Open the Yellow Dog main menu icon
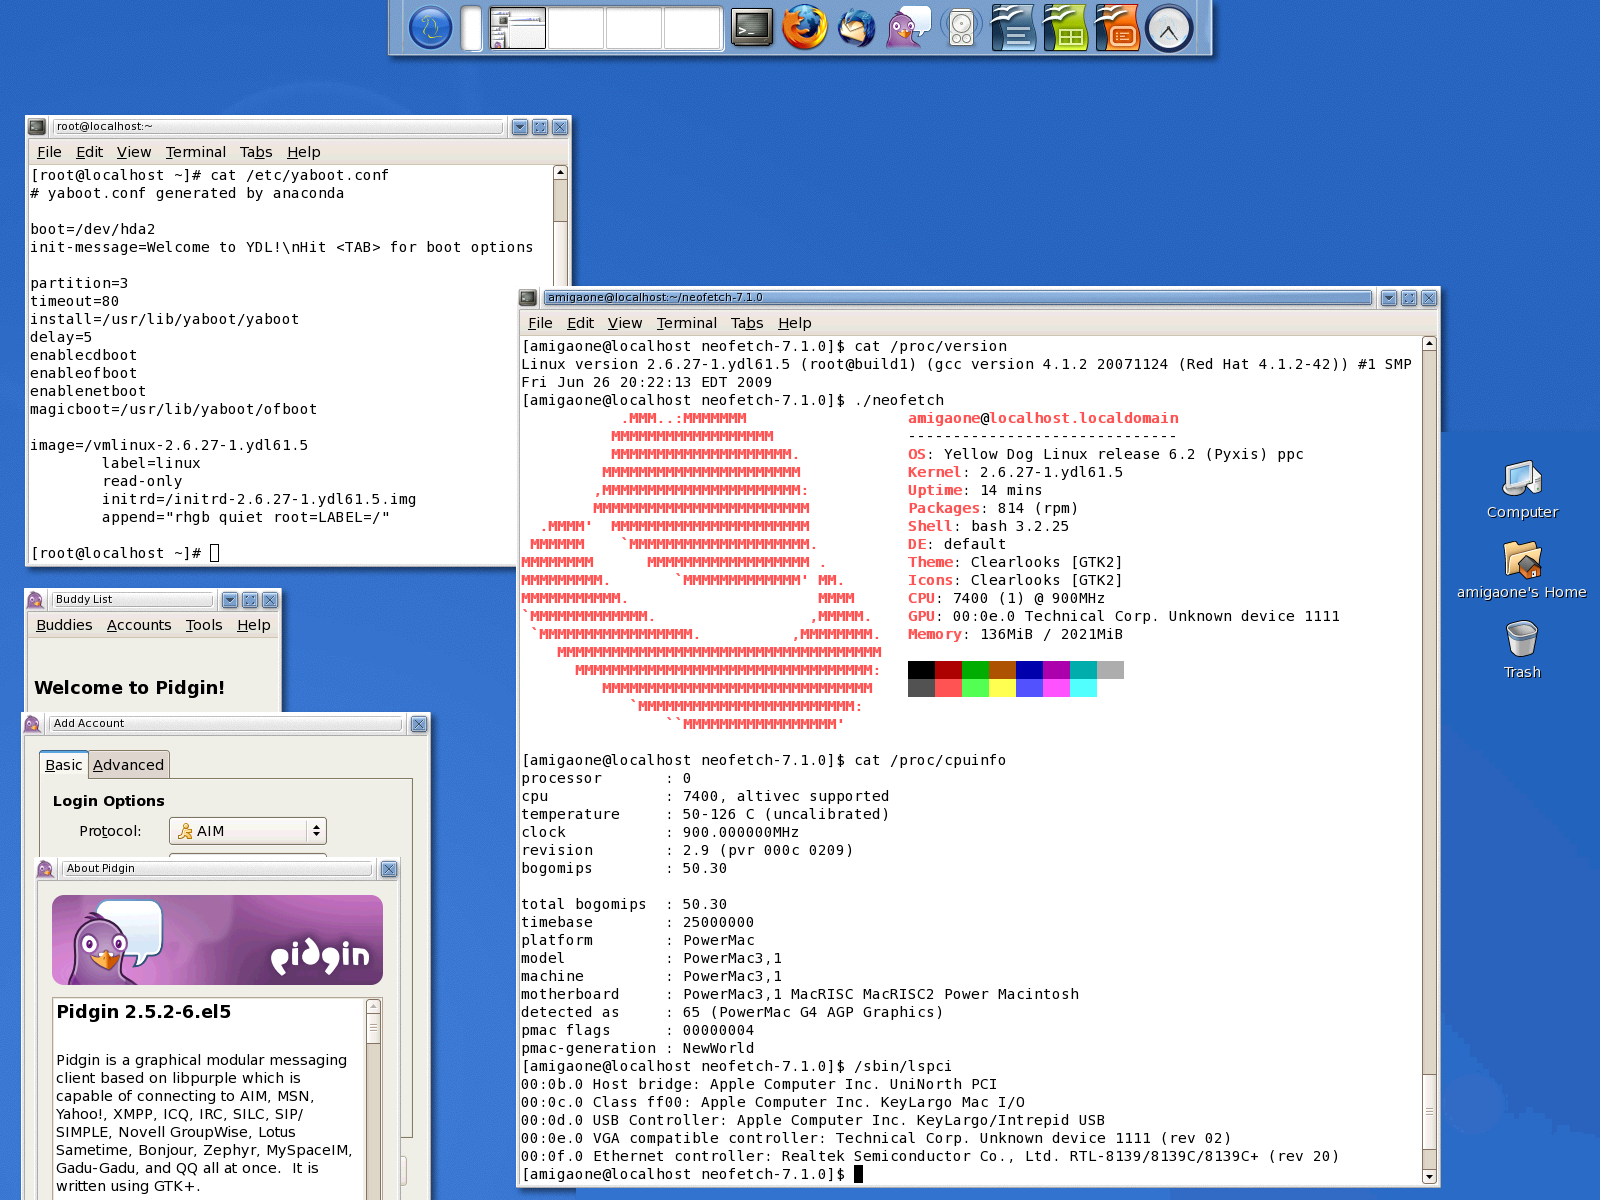Image resolution: width=1600 pixels, height=1200 pixels. 431,27
